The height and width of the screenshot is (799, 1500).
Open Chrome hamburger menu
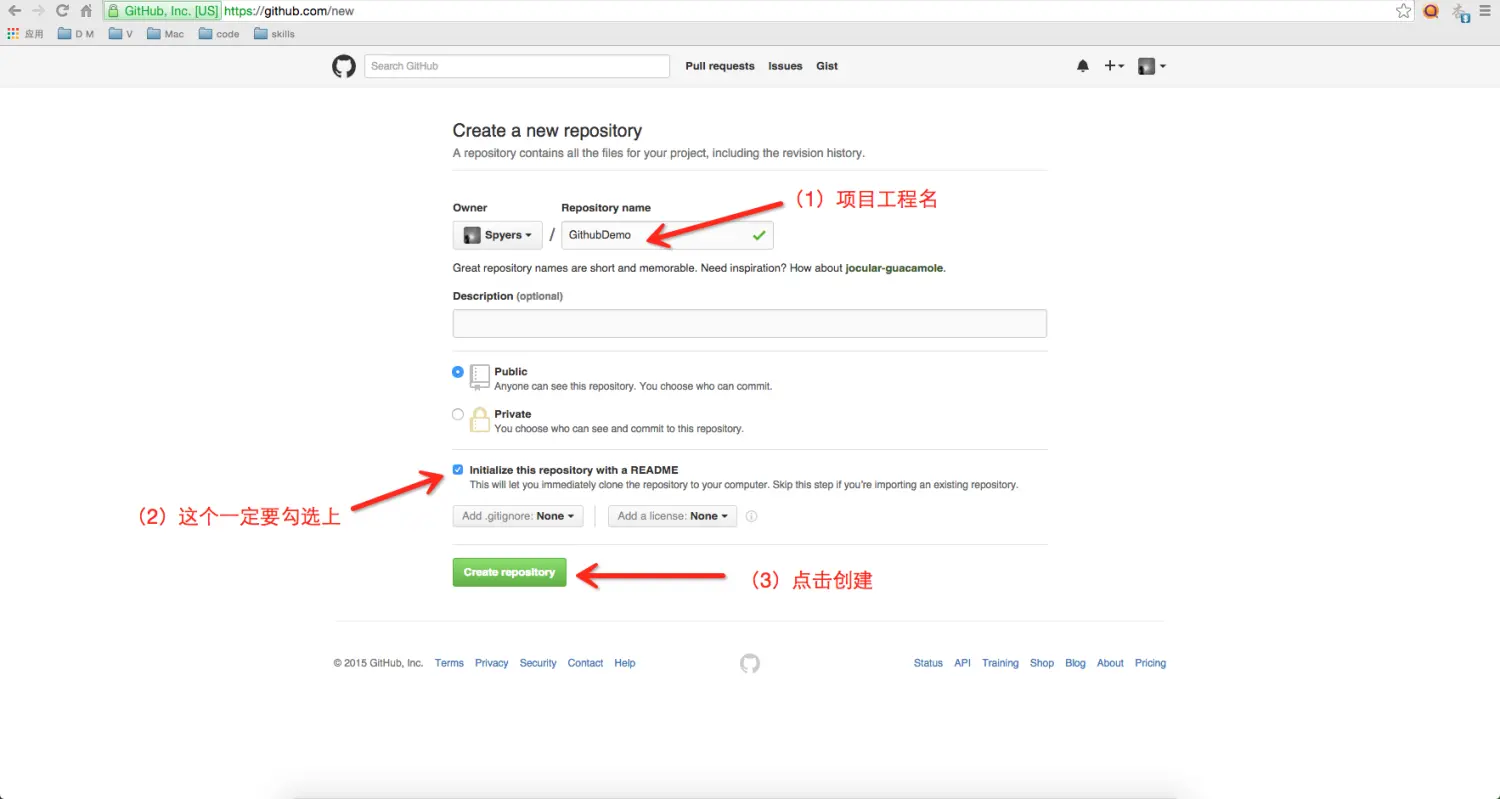[1487, 11]
